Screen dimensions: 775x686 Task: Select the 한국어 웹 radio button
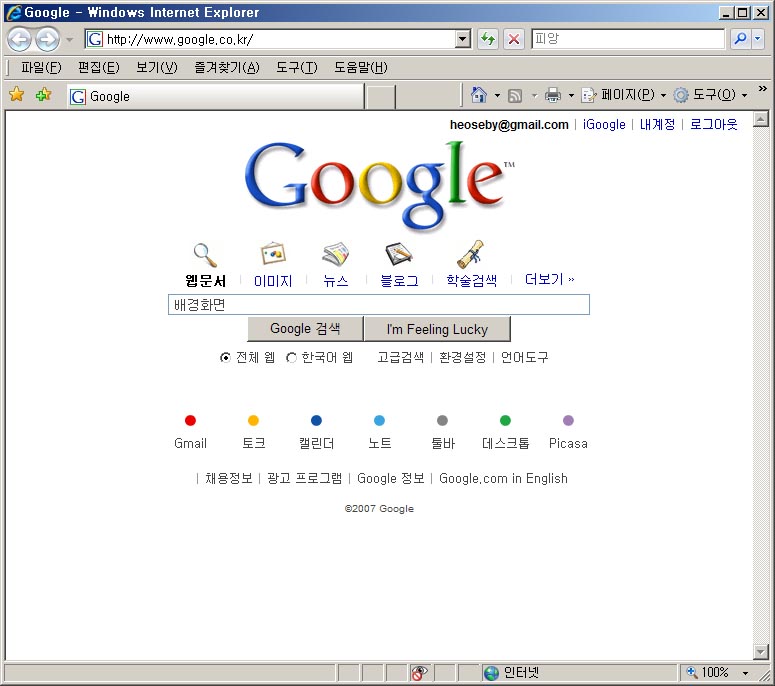click(x=291, y=357)
